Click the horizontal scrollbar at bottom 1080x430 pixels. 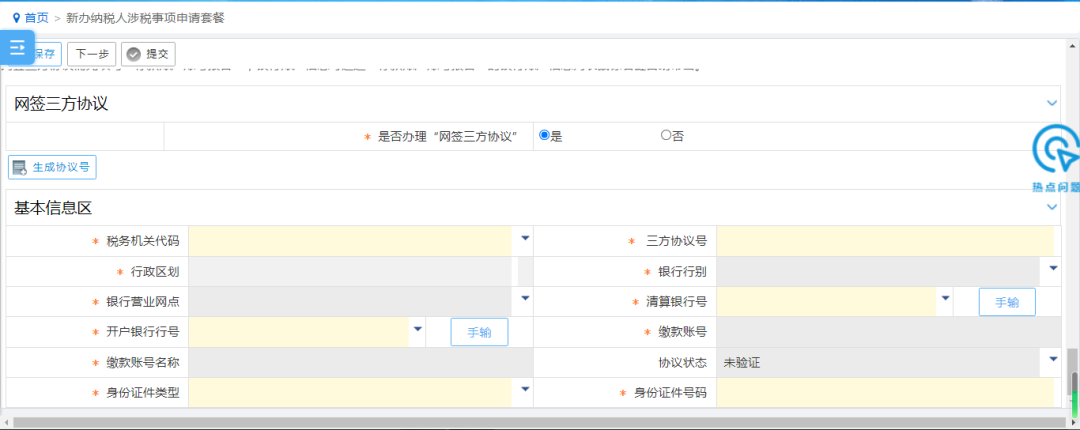[534, 422]
